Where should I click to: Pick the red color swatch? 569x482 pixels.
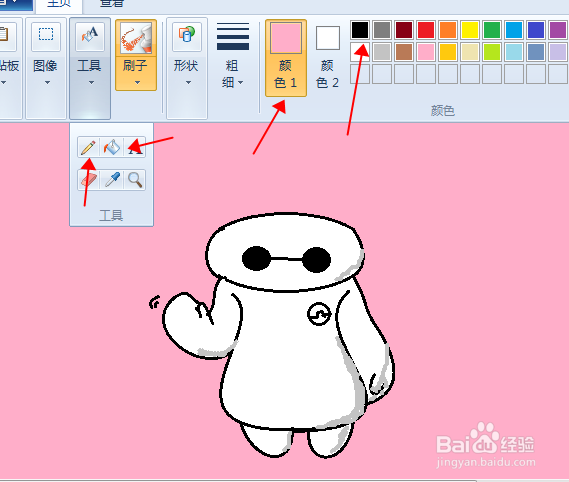click(426, 30)
